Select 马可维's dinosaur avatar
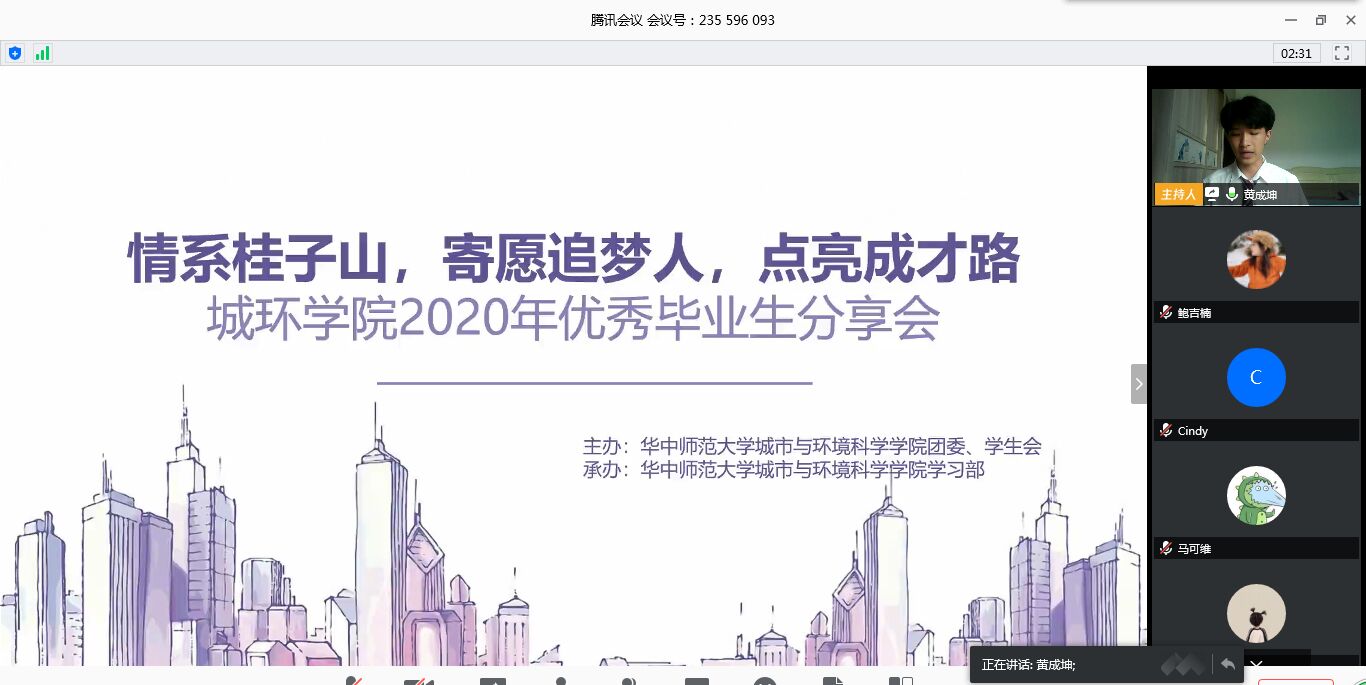1366x685 pixels. (x=1256, y=495)
